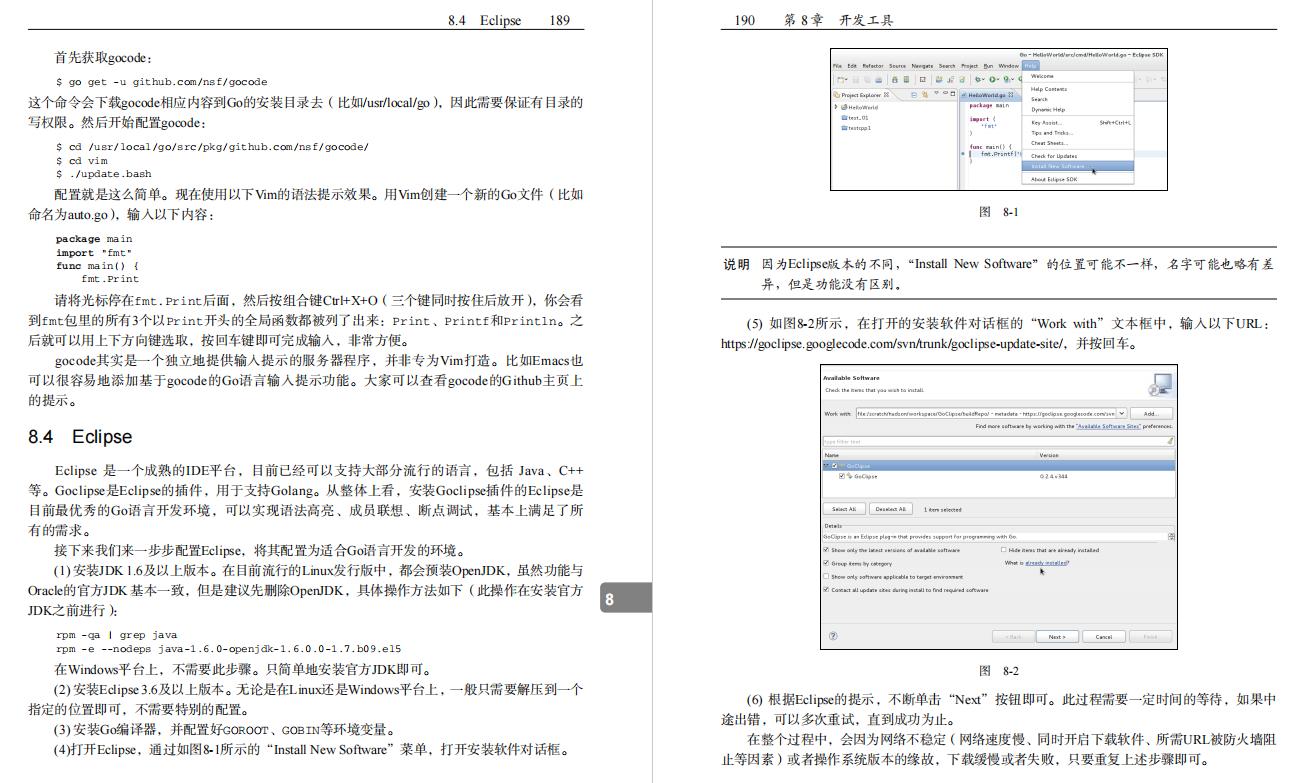Open the 'Work with' dropdown list
1303x783 pixels.
1123,413
